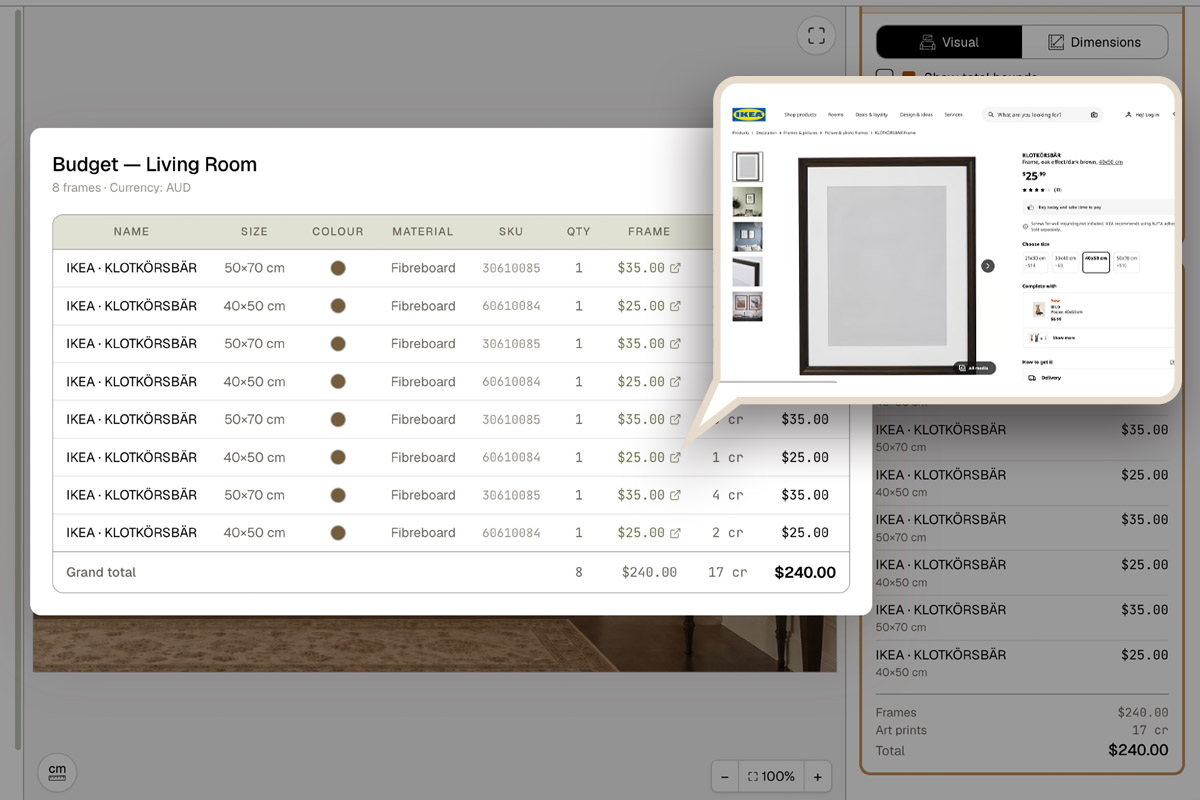Image resolution: width=1200 pixels, height=800 pixels.
Task: Select the blue bedroom thumbnail
Action: point(747,237)
